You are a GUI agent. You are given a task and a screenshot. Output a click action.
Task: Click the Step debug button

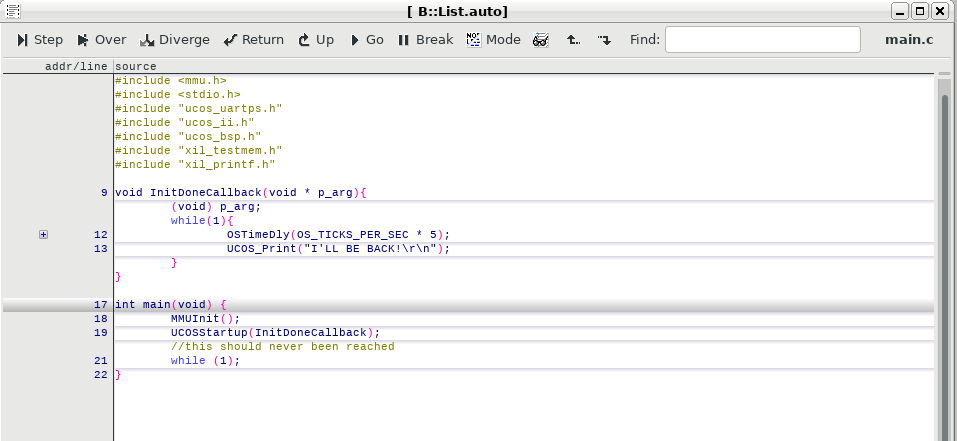[40, 40]
